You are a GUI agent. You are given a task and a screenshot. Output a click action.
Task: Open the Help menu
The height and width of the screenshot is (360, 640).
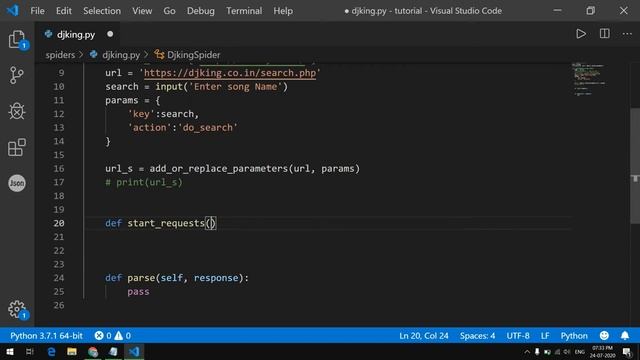pyautogui.click(x=283, y=11)
